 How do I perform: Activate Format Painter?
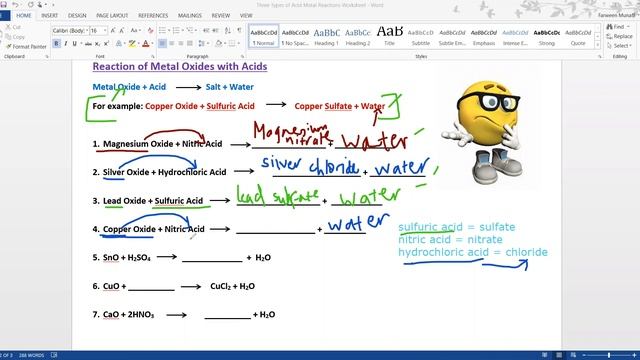(x=27, y=47)
